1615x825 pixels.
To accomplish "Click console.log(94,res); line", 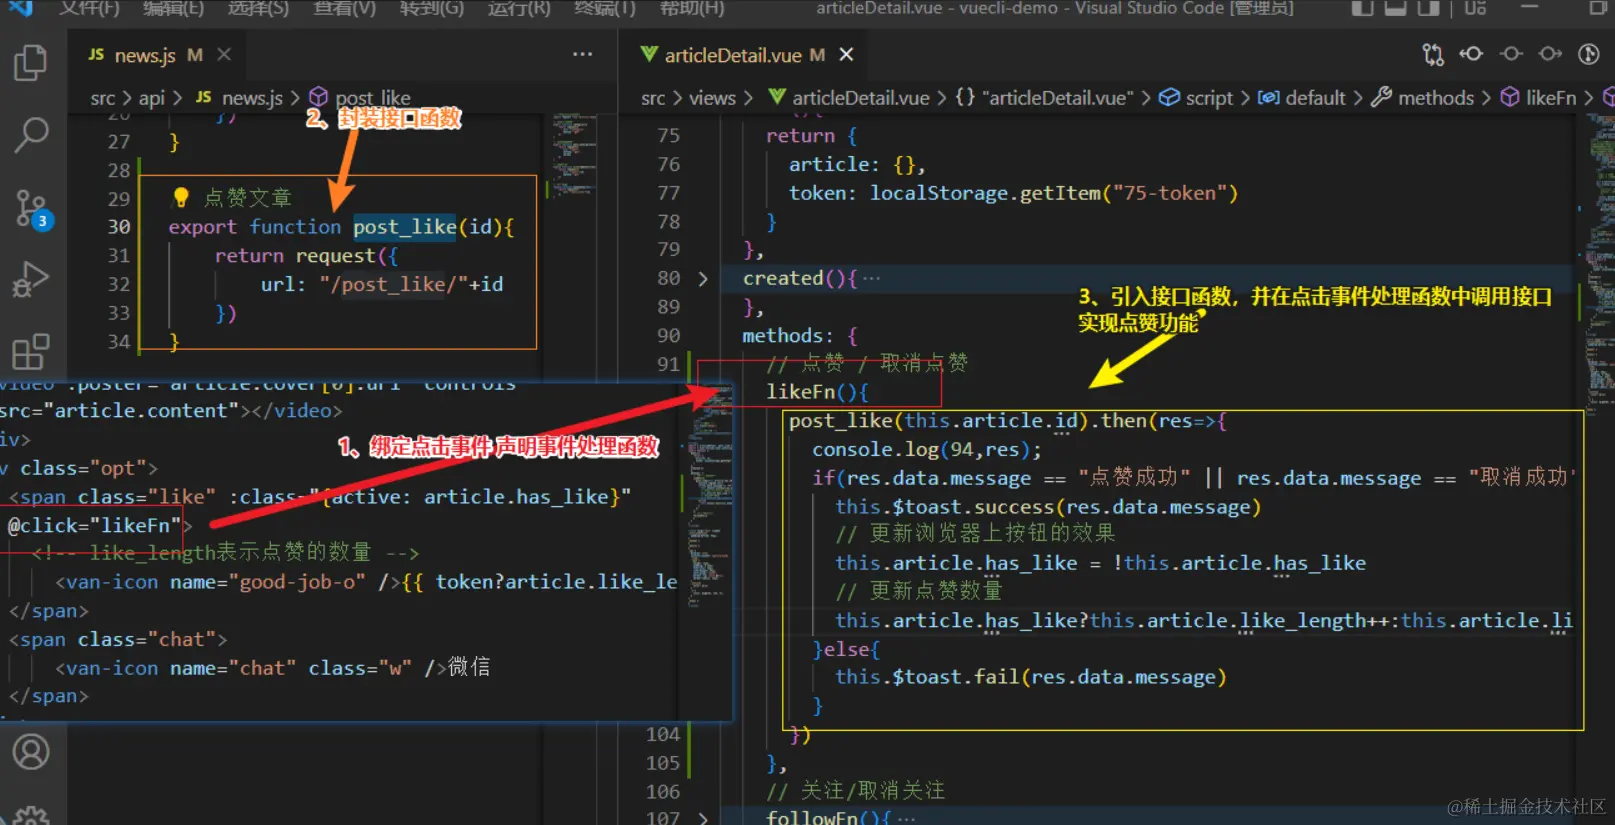I will [x=927, y=450].
